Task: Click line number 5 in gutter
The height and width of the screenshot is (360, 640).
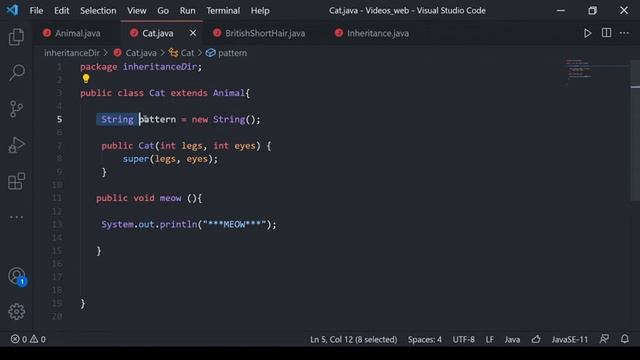Action: point(60,119)
